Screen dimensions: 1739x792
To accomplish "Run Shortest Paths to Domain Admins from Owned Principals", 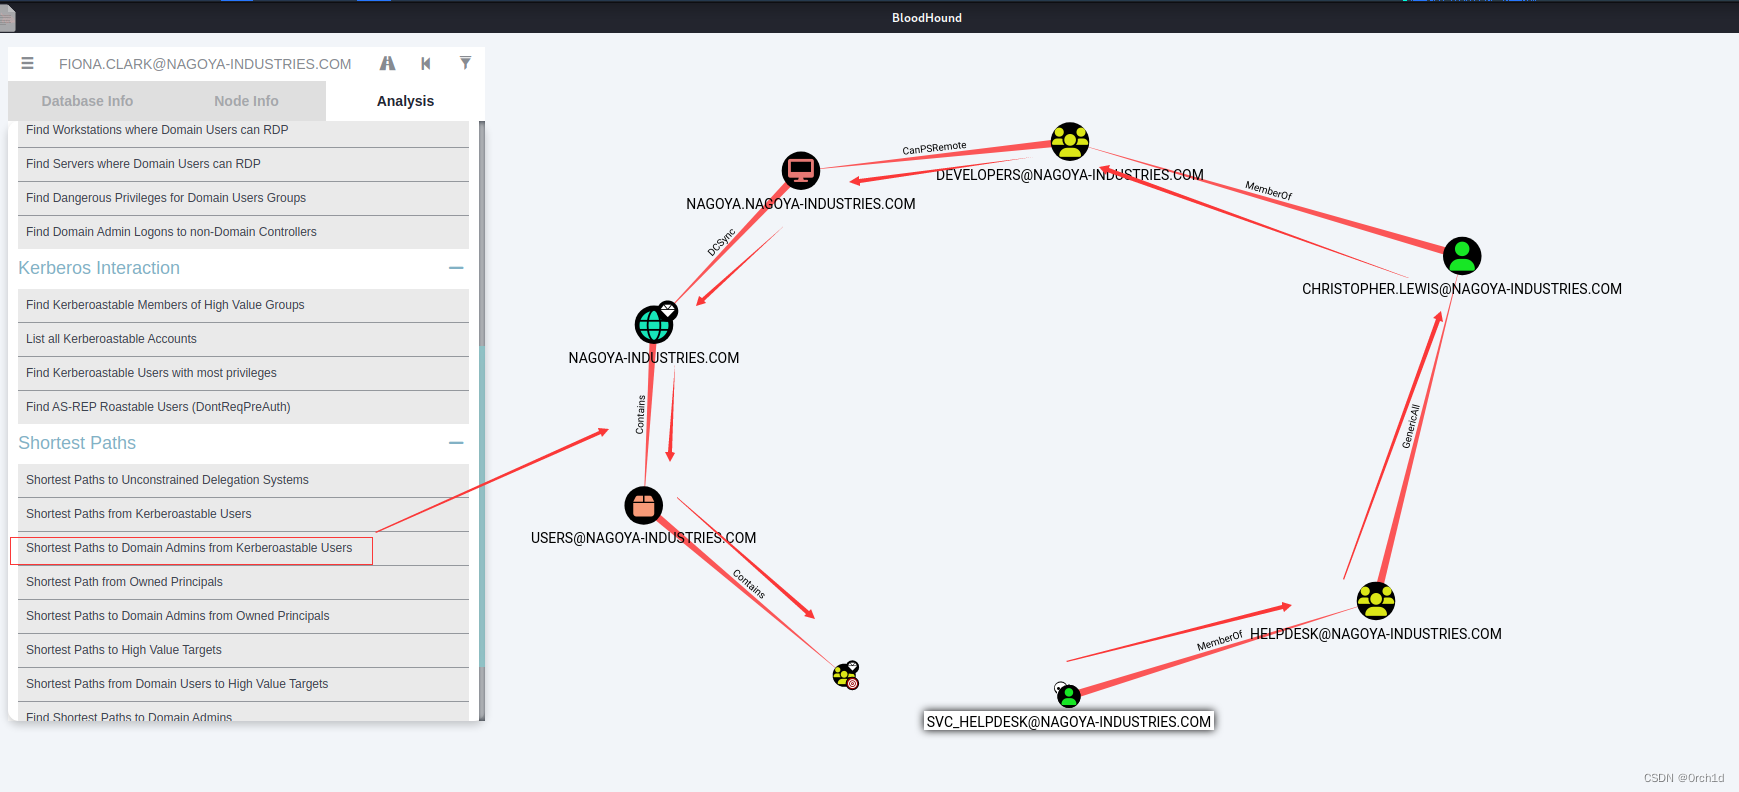I will [243, 616].
